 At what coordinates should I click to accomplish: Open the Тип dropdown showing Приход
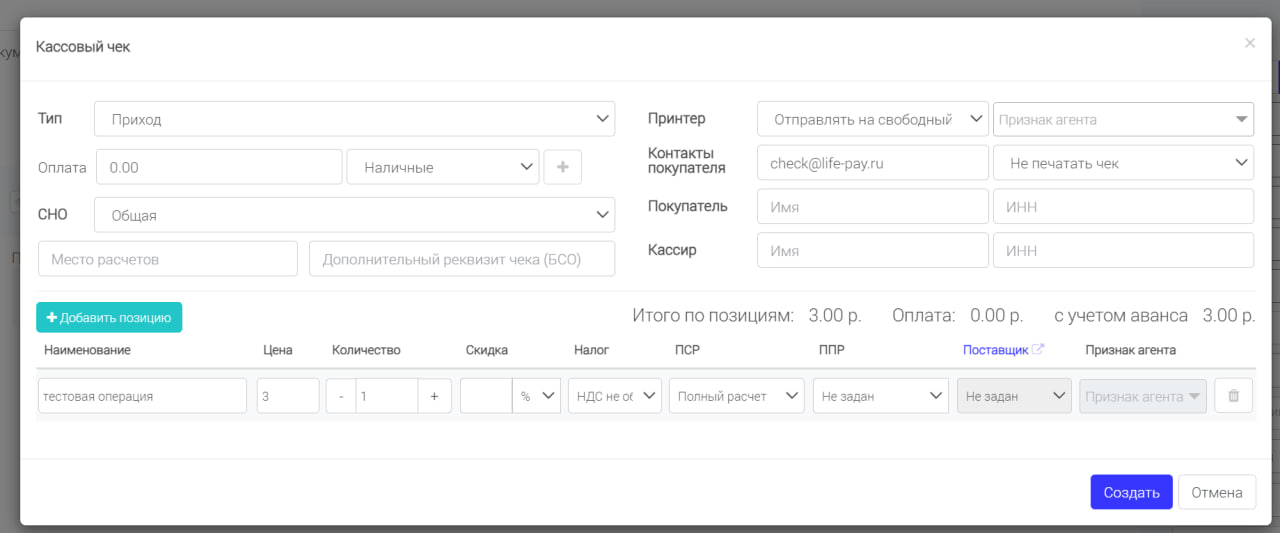click(355, 119)
